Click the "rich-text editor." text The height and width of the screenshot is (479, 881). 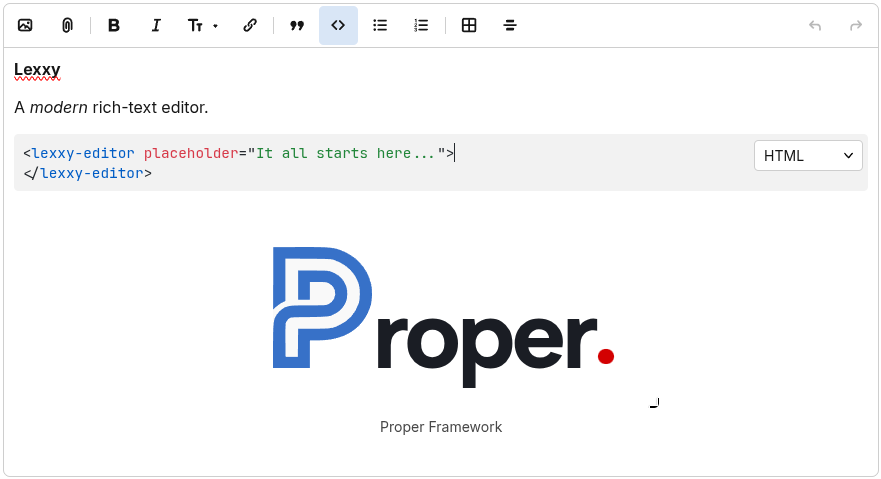click(150, 107)
